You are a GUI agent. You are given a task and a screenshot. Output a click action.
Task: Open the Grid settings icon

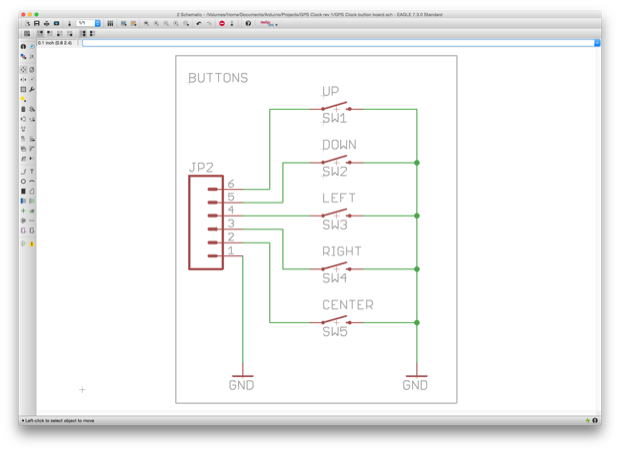point(27,34)
